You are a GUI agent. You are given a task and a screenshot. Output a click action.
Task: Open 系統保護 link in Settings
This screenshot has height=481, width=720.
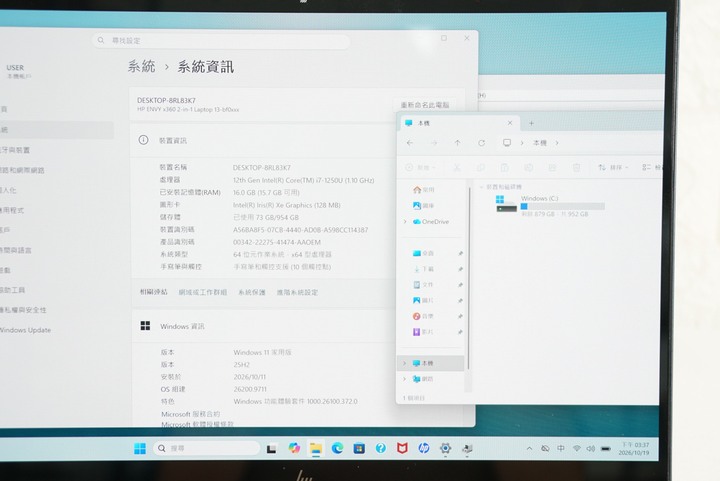click(252, 292)
